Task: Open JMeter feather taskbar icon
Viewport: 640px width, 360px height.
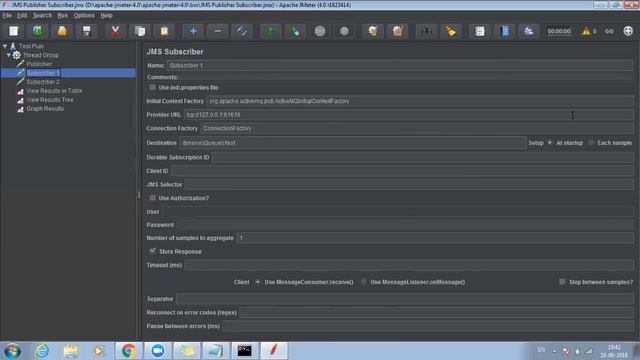Action: pos(274,351)
